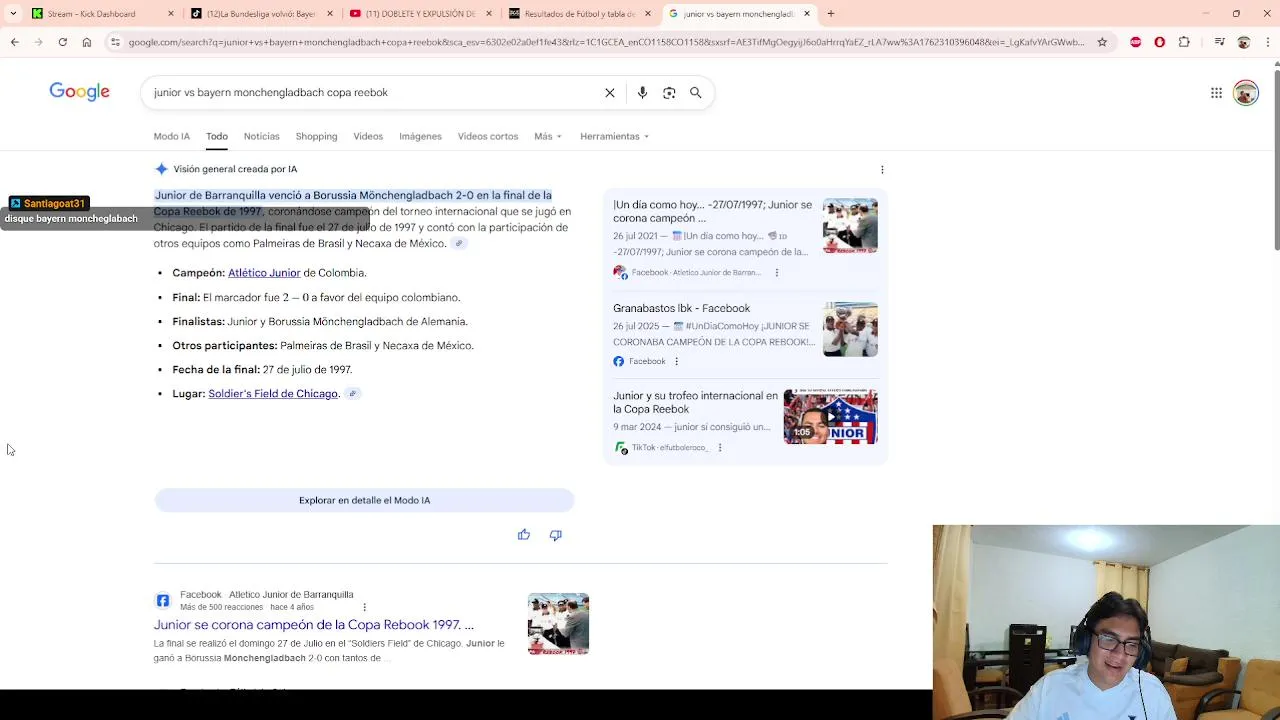Open the Chrome three-dot menu
1280x720 pixels.
click(1266, 42)
